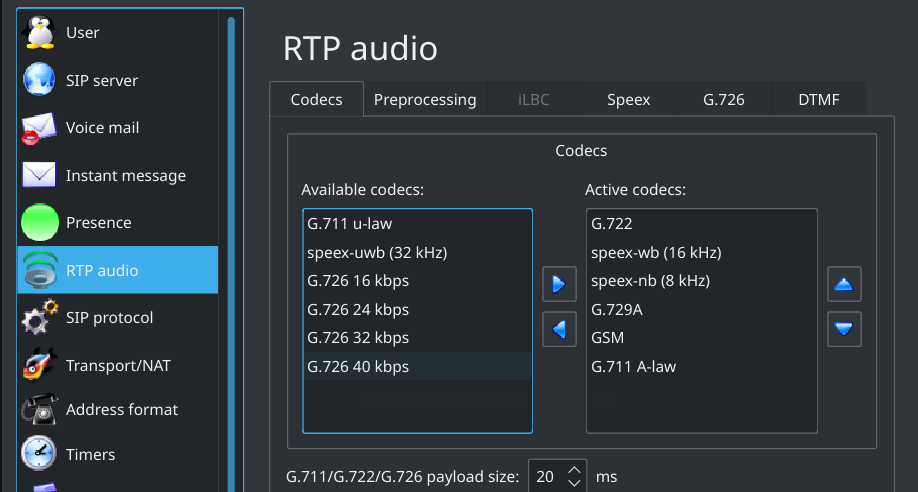Open the User settings penguin icon

pos(40,32)
